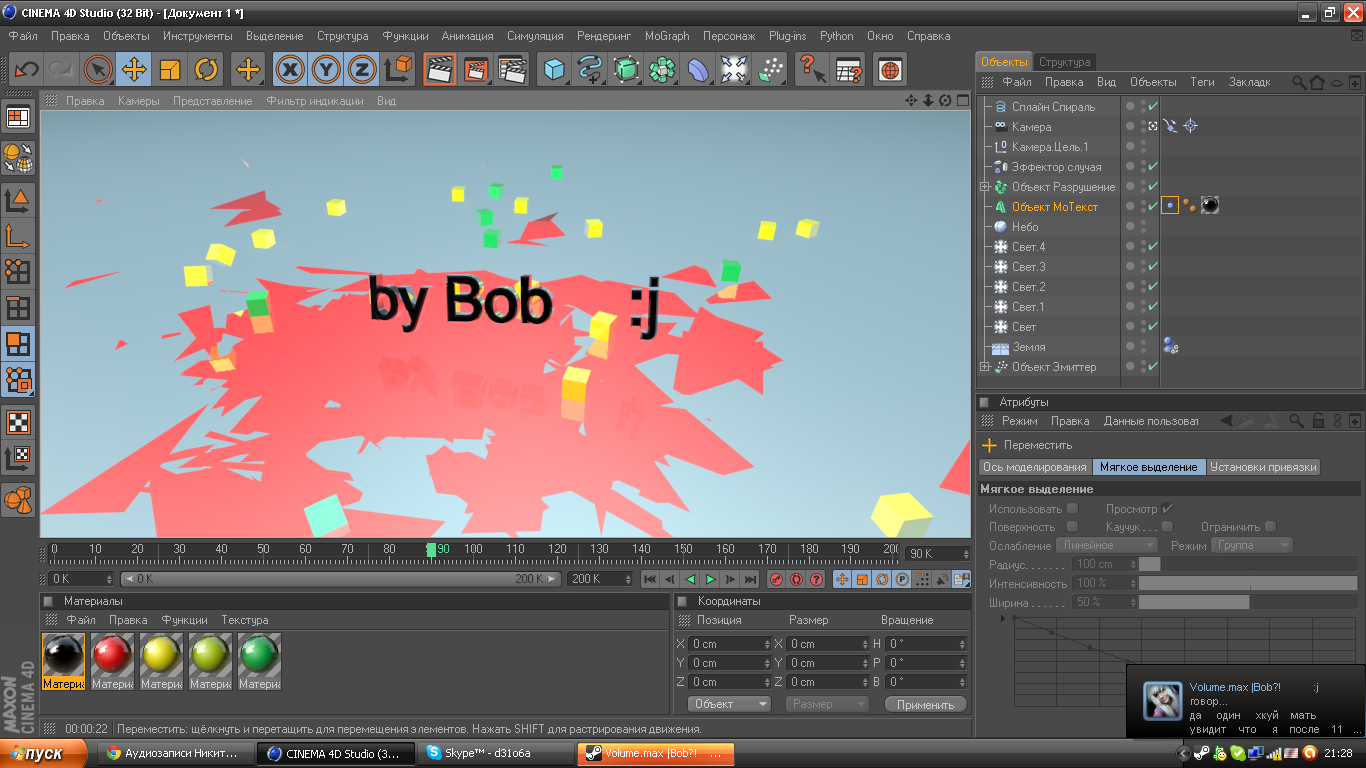
Task: Open the Ослабление dropdown
Action: pos(1107,545)
